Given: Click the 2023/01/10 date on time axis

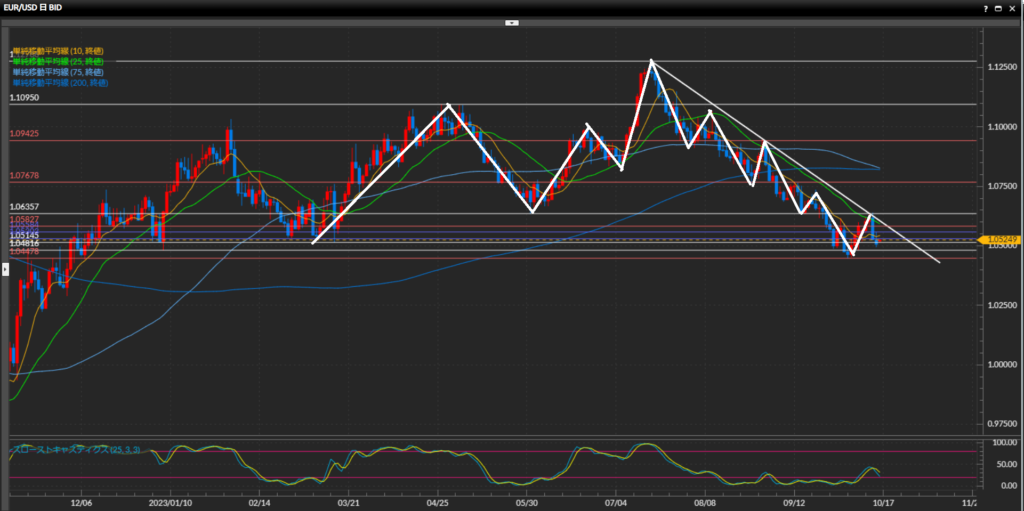Looking at the screenshot, I should click(x=169, y=503).
